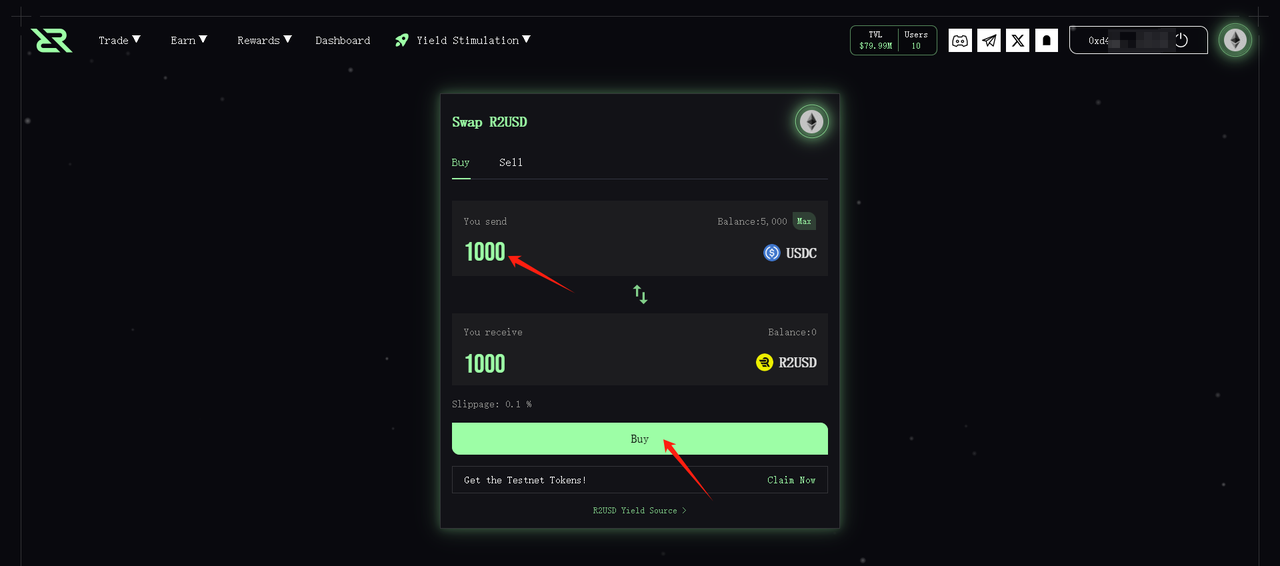This screenshot has height=566, width=1280.
Task: Click the Claim Now link
Action: pyautogui.click(x=791, y=480)
